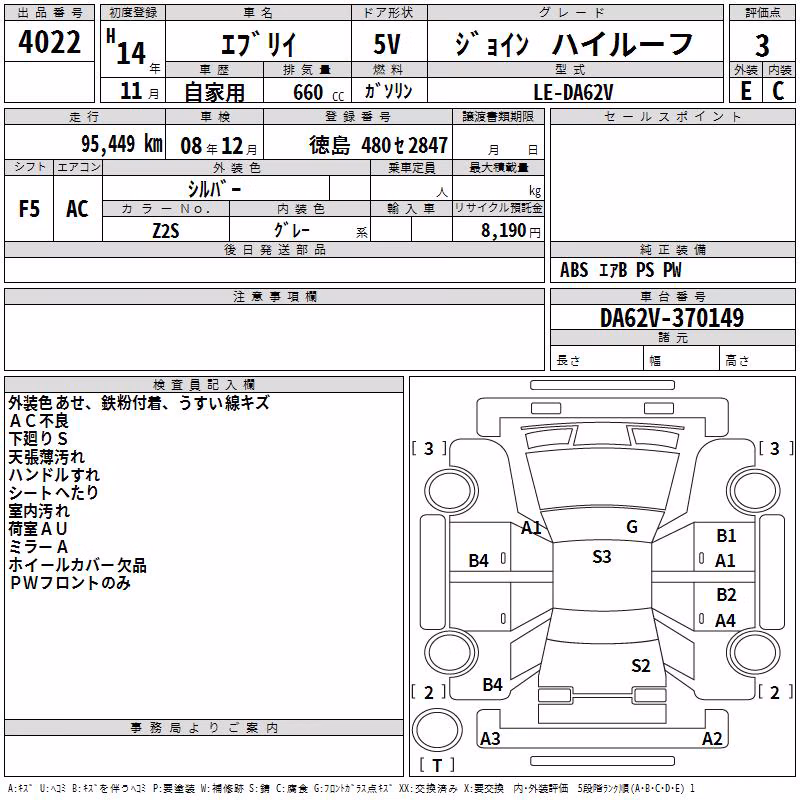Click the overall grade score 3
This screenshot has height=800, width=800.
coord(762,46)
